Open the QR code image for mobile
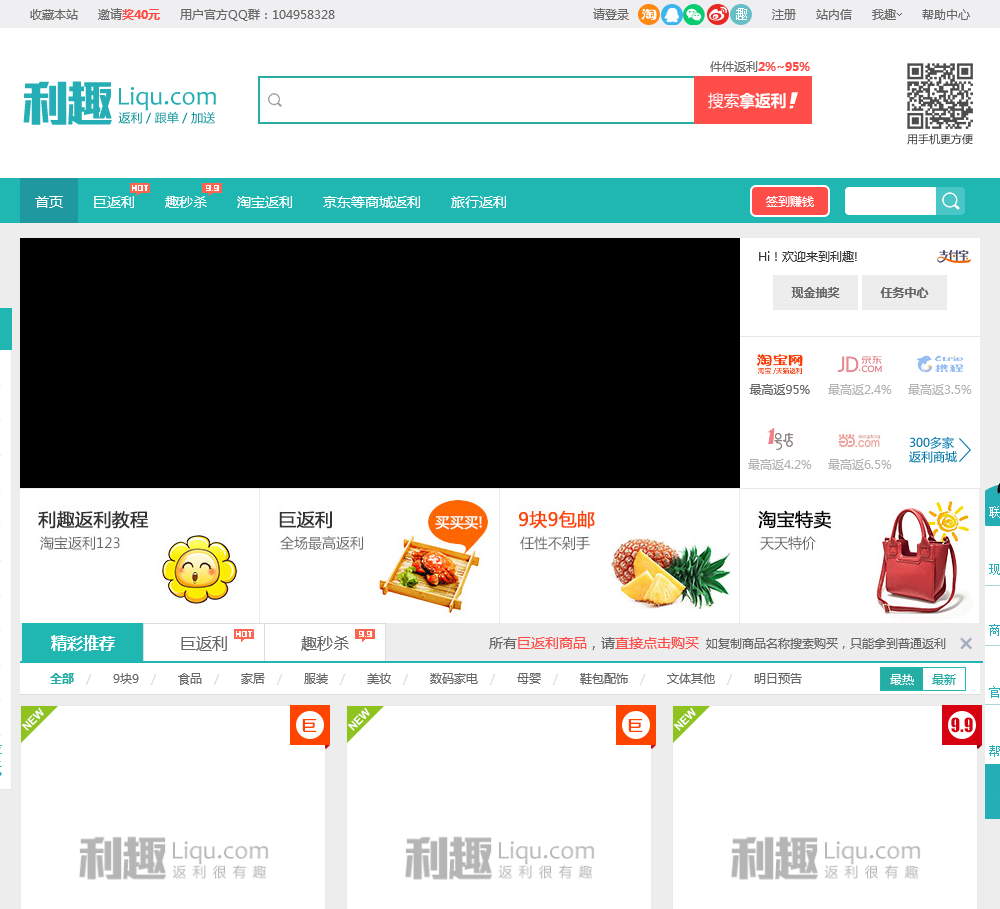This screenshot has height=909, width=1000. 940,96
